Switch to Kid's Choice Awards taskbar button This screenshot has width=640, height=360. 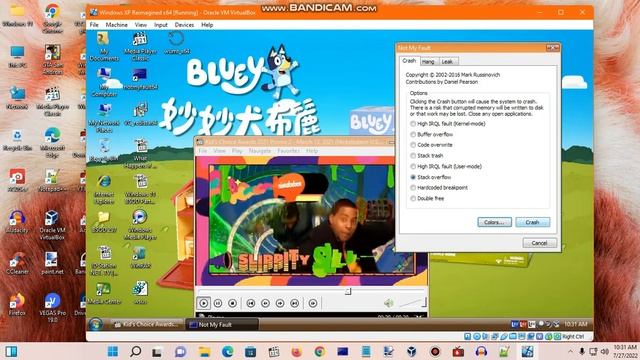coord(147,324)
